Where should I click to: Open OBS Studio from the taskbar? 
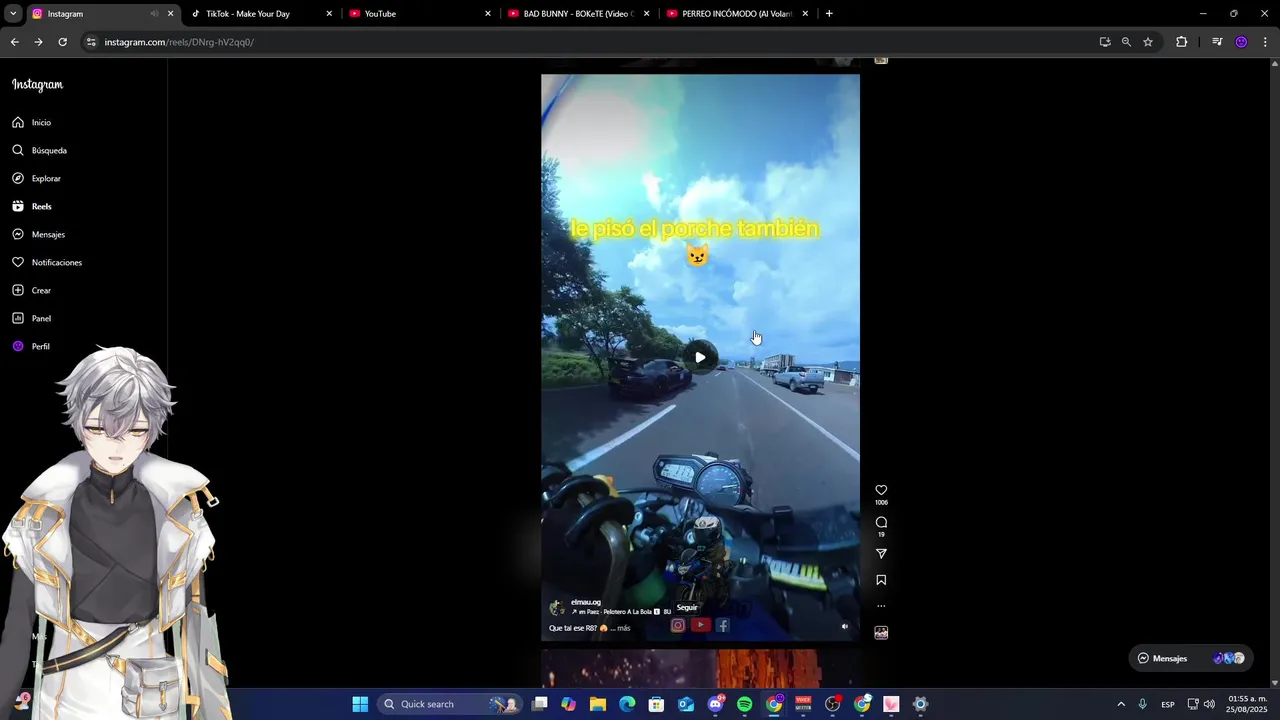click(832, 704)
